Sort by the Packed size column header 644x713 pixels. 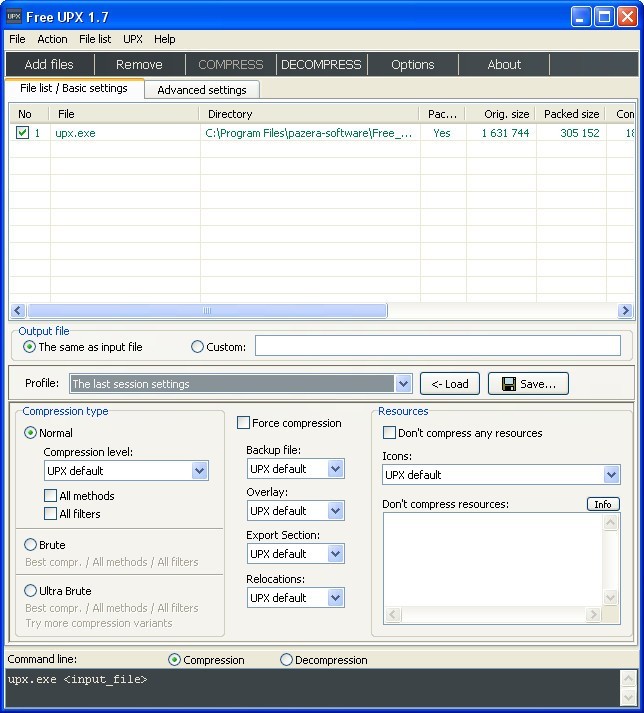click(571, 114)
